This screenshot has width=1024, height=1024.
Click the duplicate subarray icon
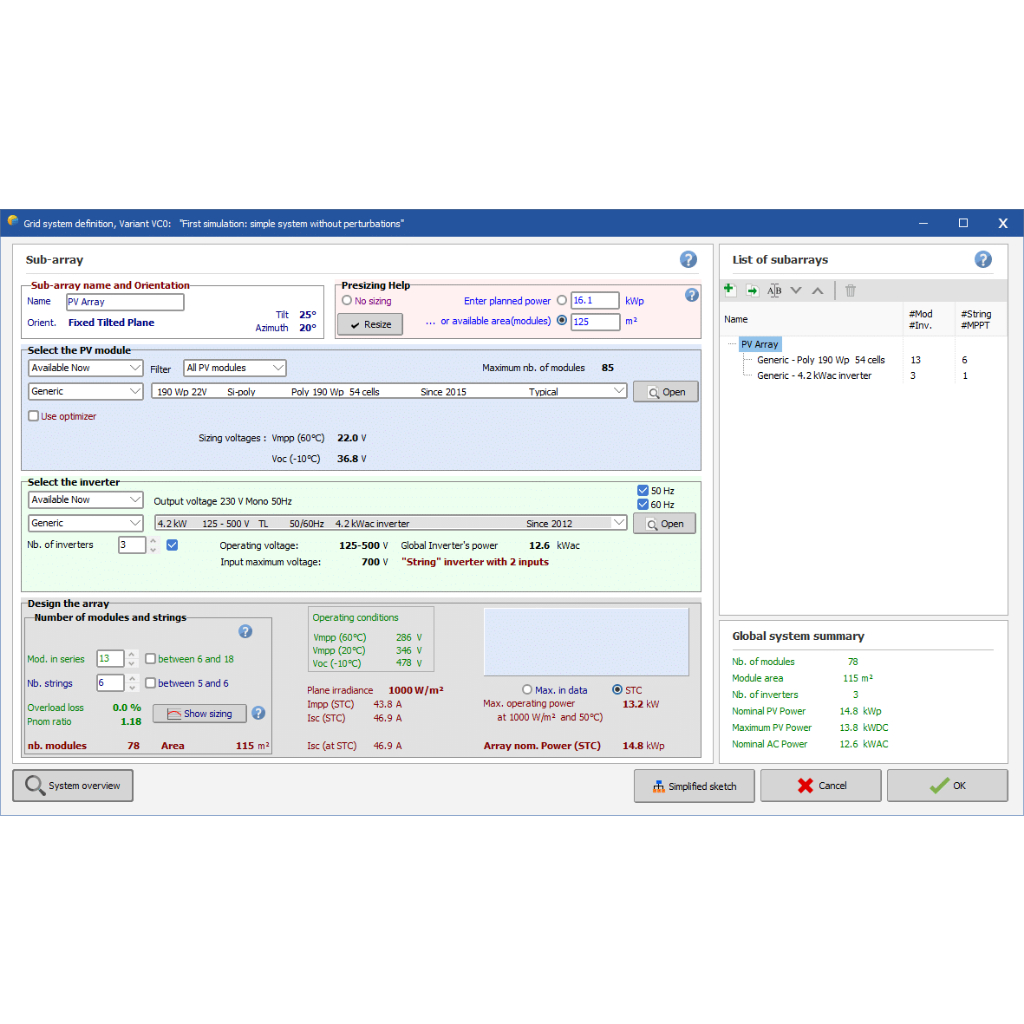click(752, 290)
